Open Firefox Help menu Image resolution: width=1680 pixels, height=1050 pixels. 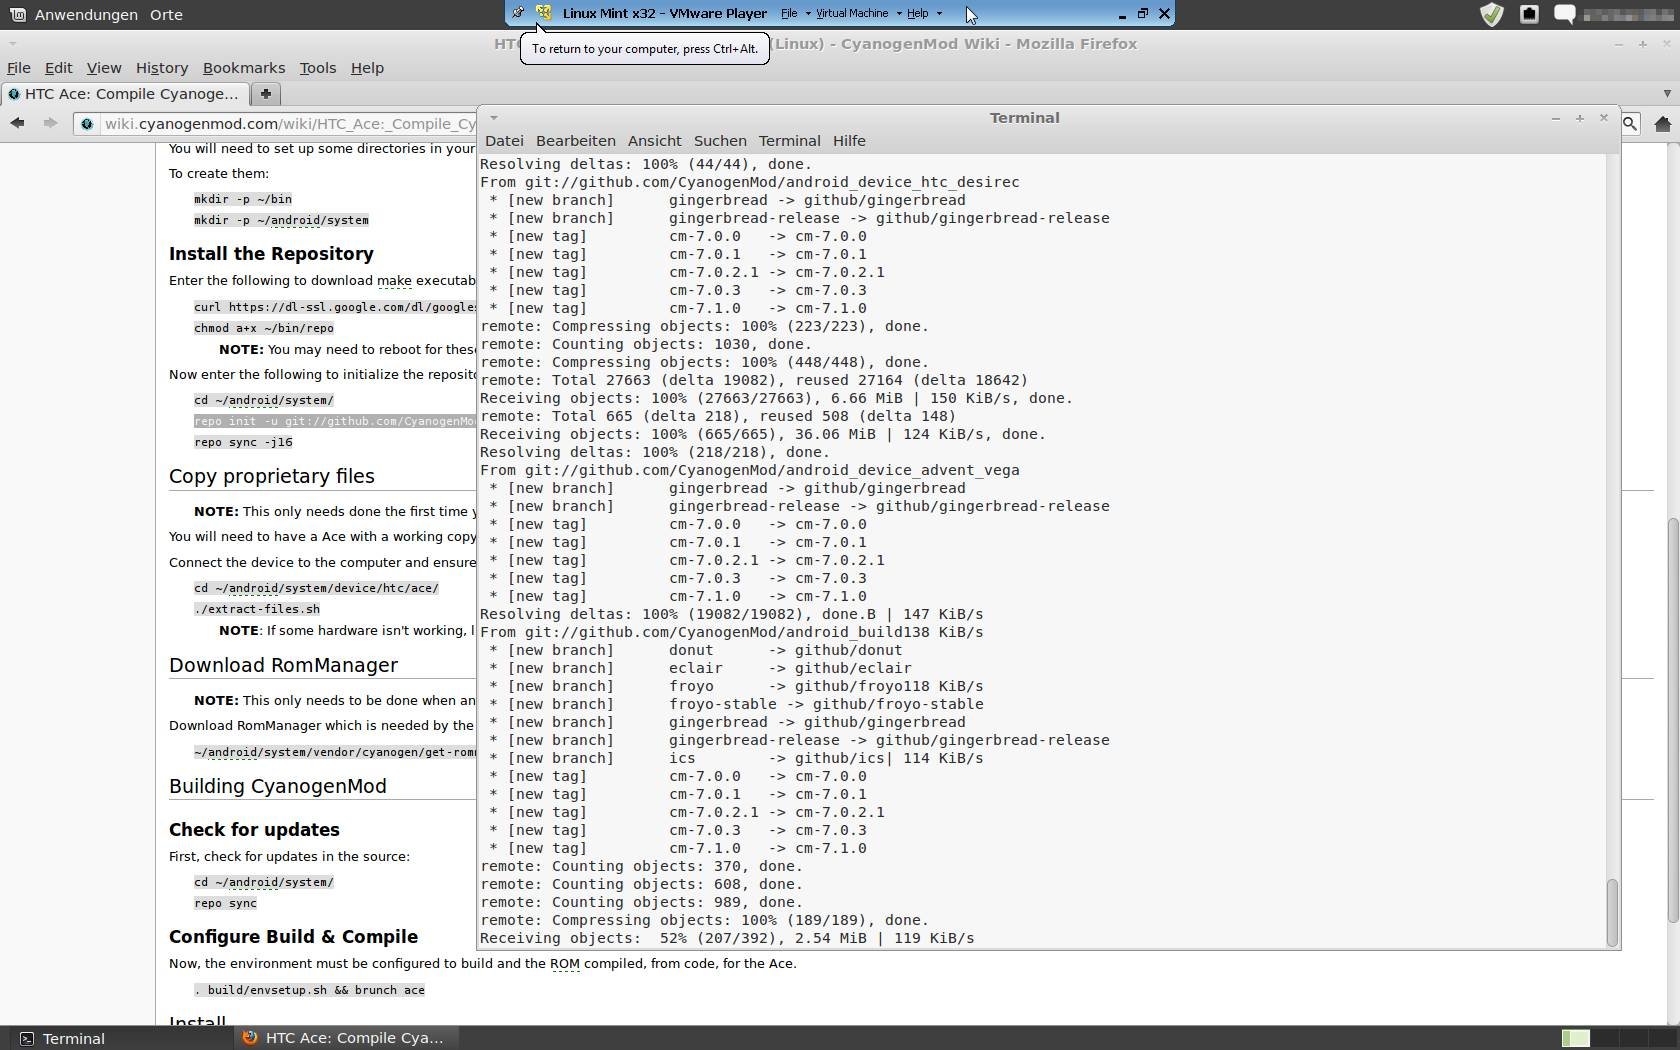tap(367, 68)
